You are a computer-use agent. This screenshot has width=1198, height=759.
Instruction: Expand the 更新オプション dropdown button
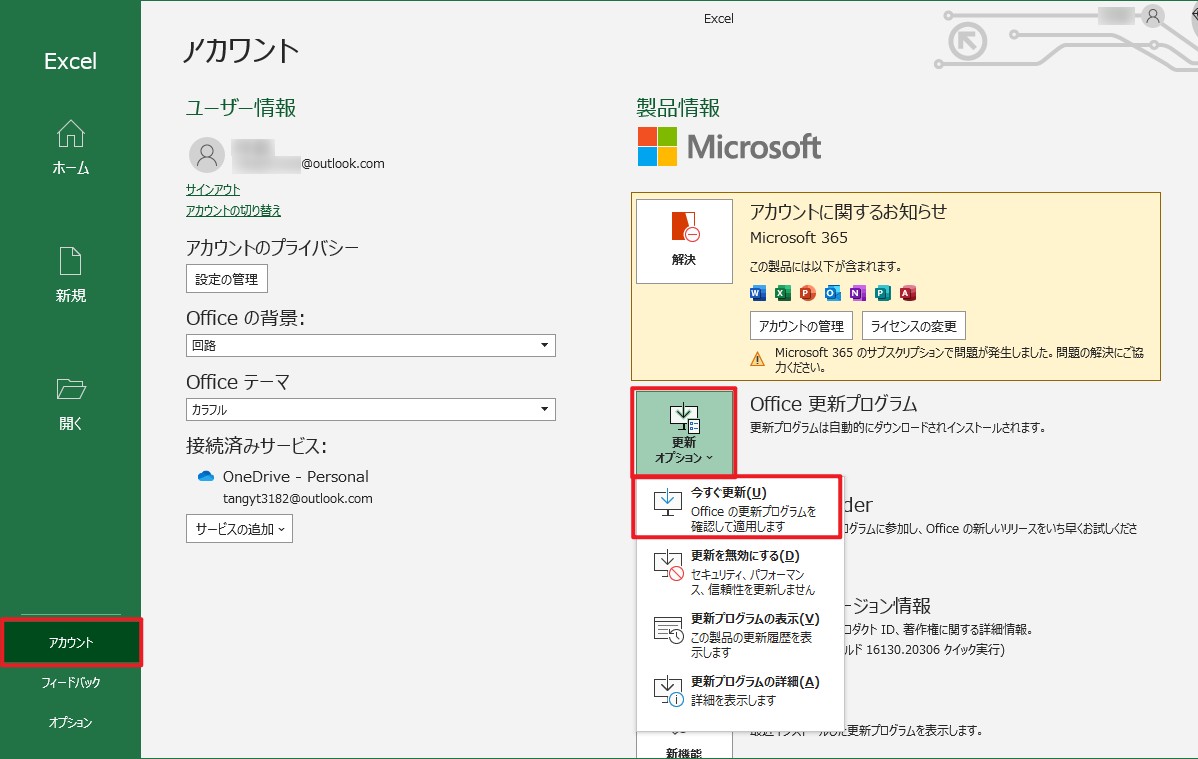[684, 432]
